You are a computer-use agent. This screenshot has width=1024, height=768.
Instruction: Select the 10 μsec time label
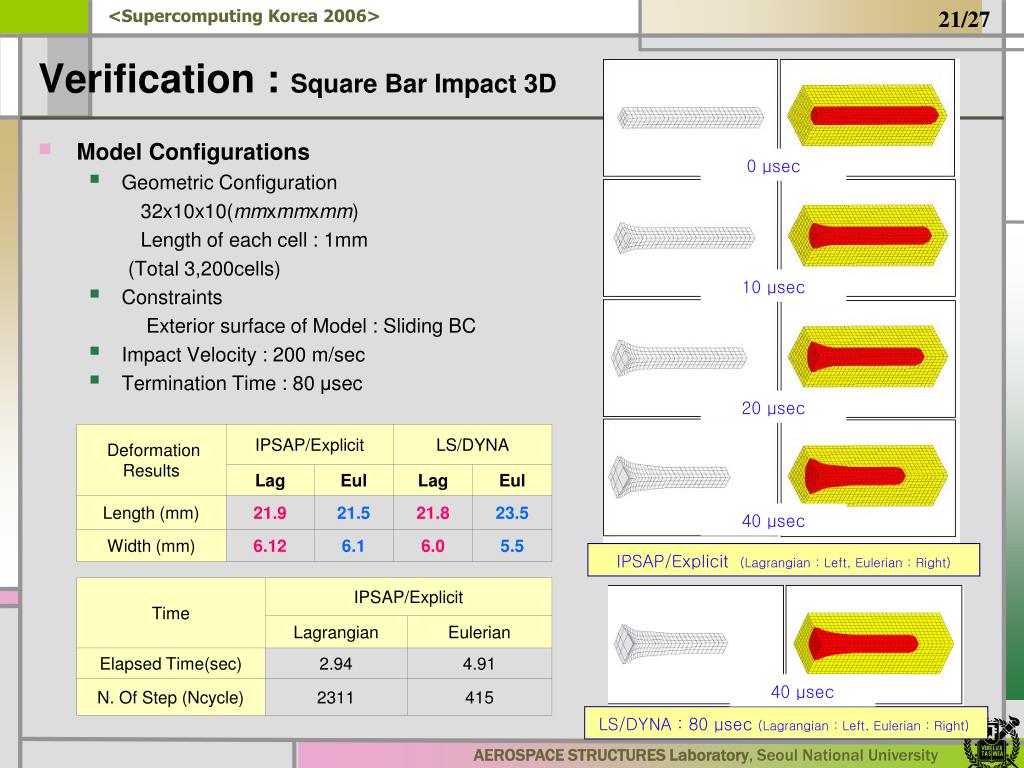point(773,287)
